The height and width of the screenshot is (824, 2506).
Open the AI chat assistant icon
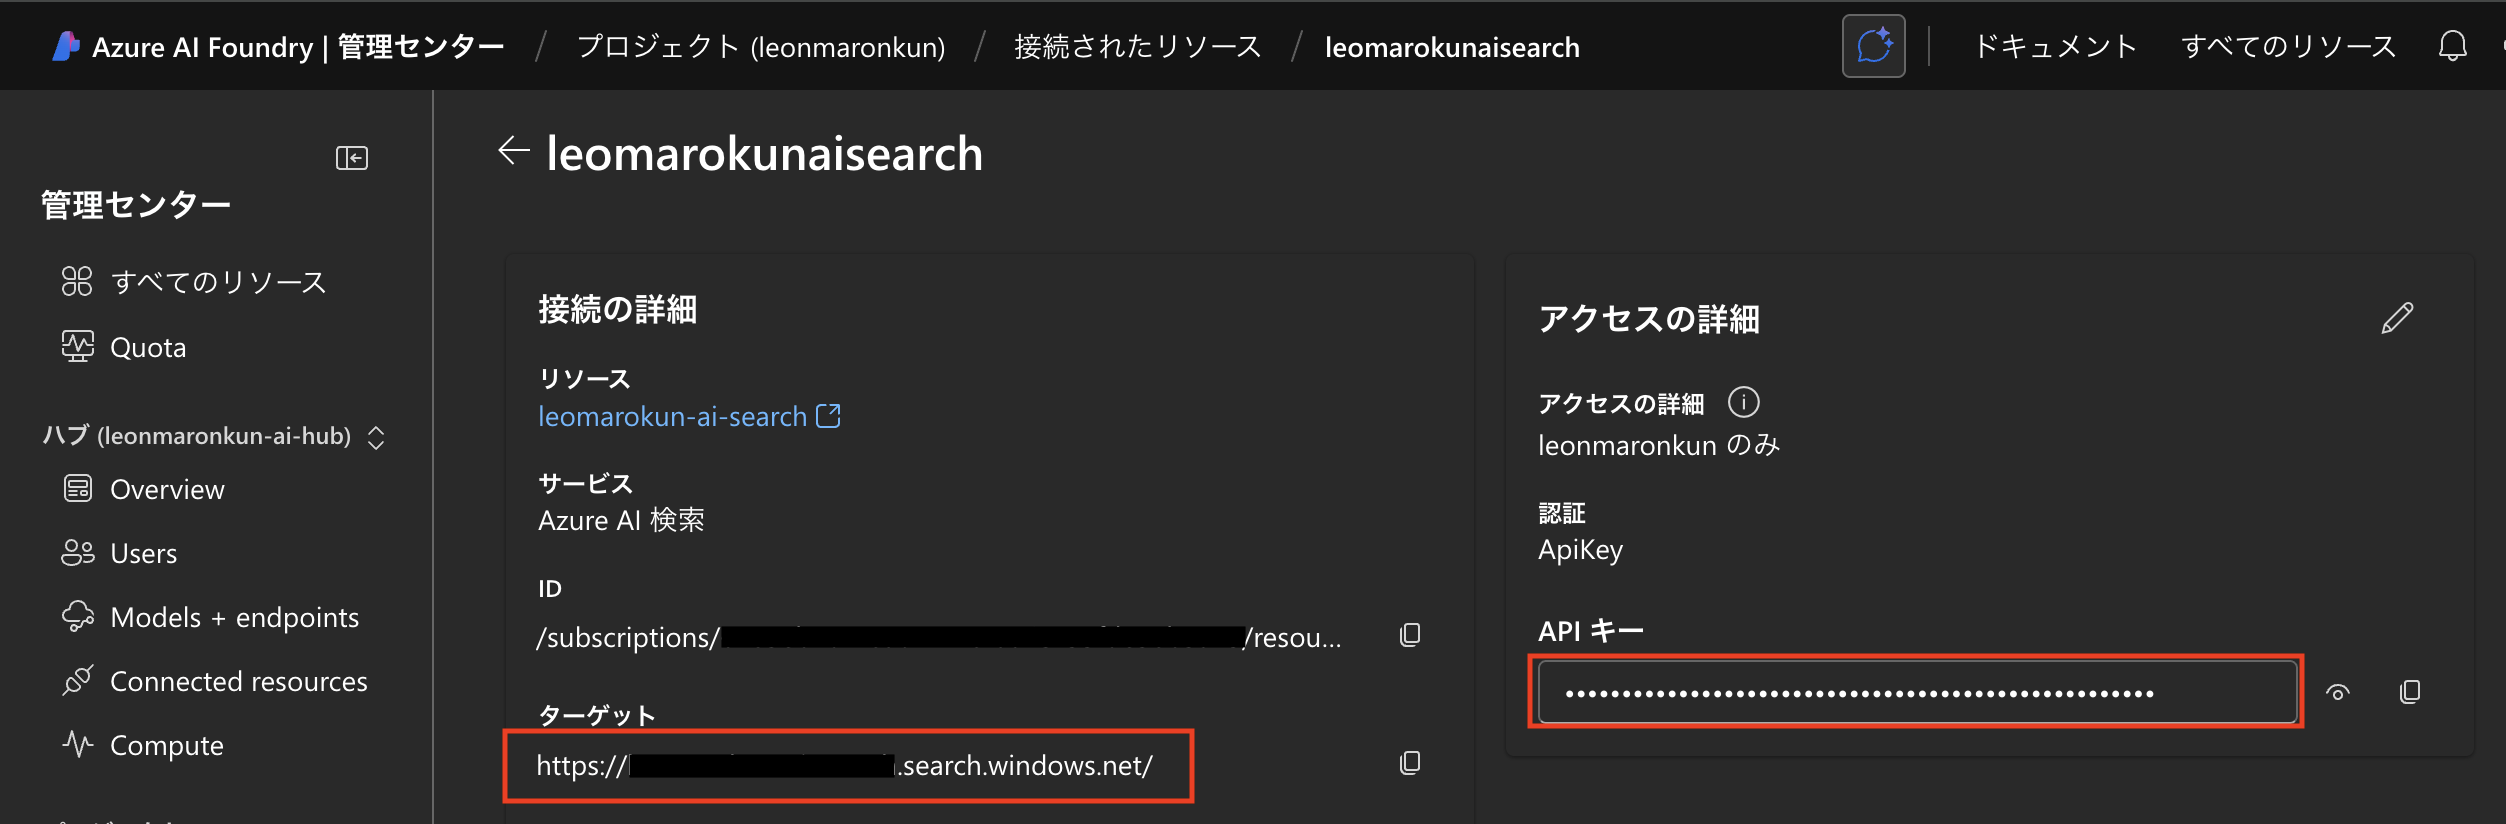pyautogui.click(x=1873, y=46)
